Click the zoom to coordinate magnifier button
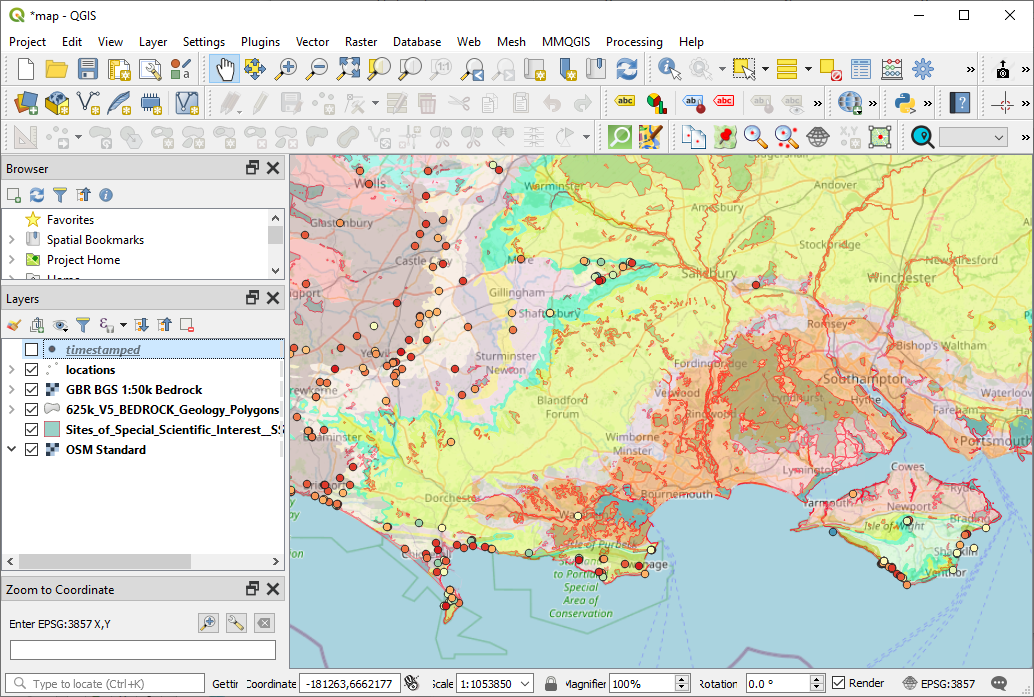The width and height of the screenshot is (1034, 697). 208,623
